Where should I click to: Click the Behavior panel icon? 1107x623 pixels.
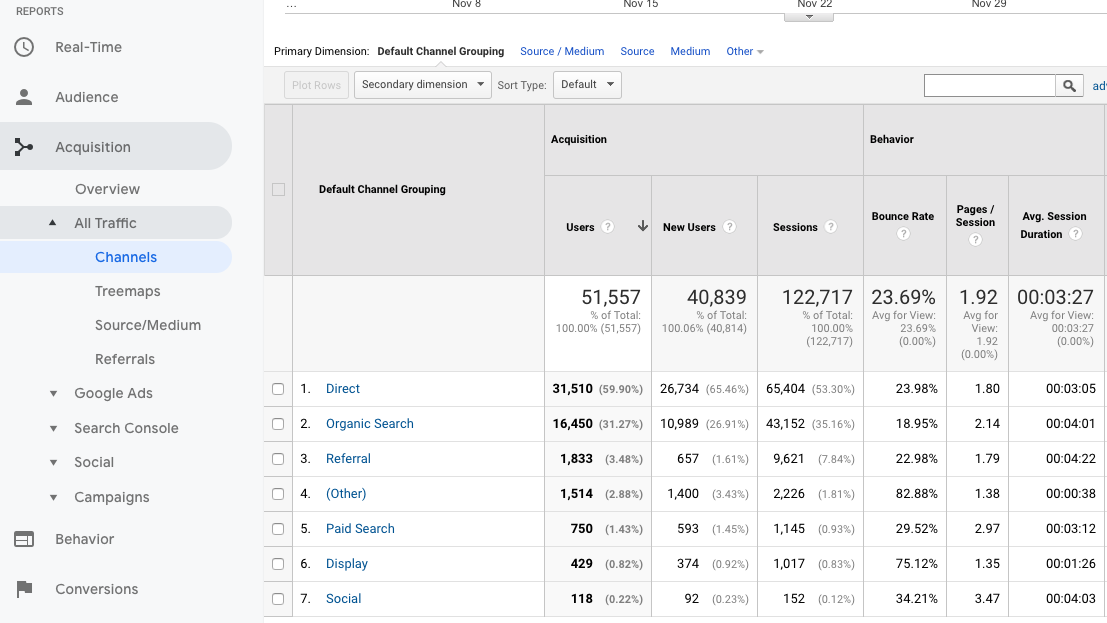tap(24, 539)
